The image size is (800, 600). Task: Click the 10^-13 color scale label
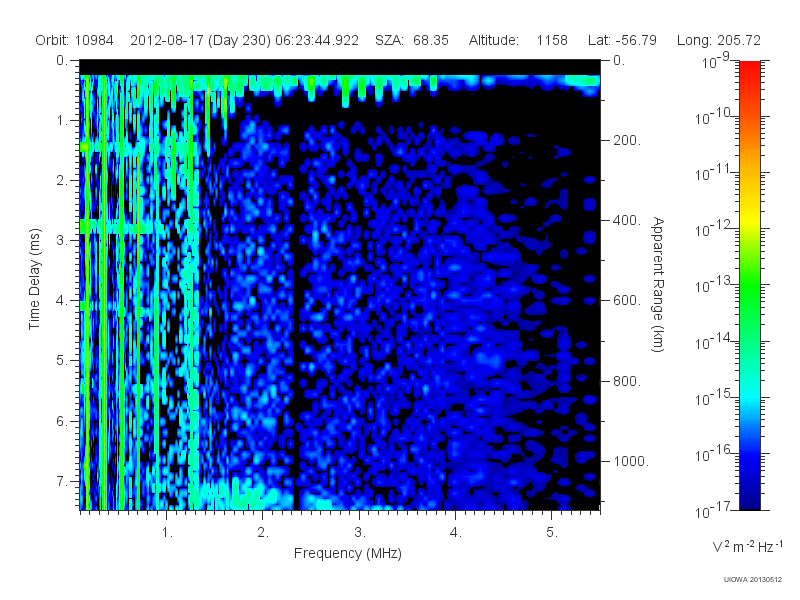(x=714, y=286)
